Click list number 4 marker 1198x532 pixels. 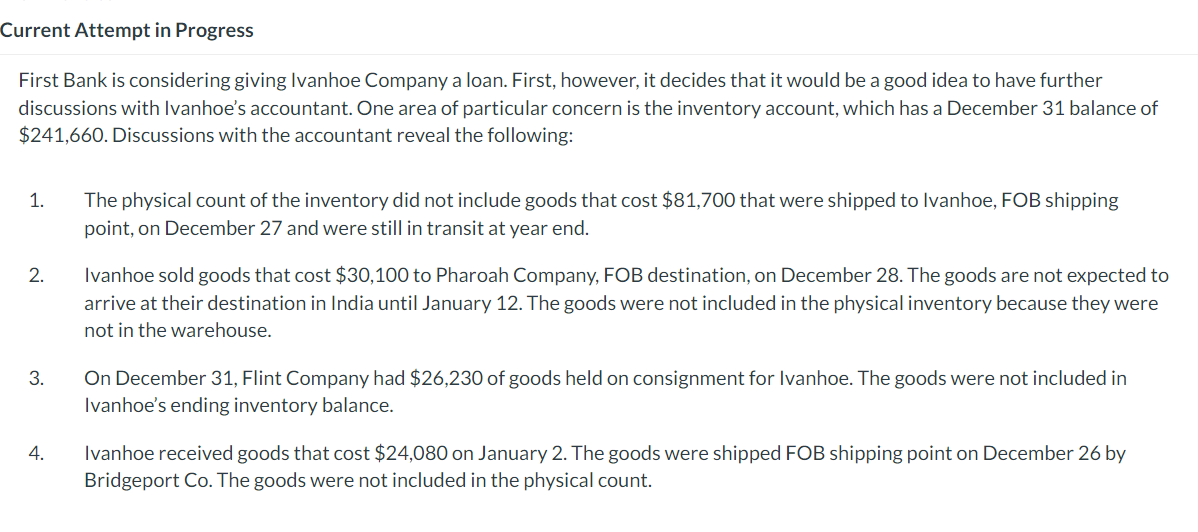[37, 454]
